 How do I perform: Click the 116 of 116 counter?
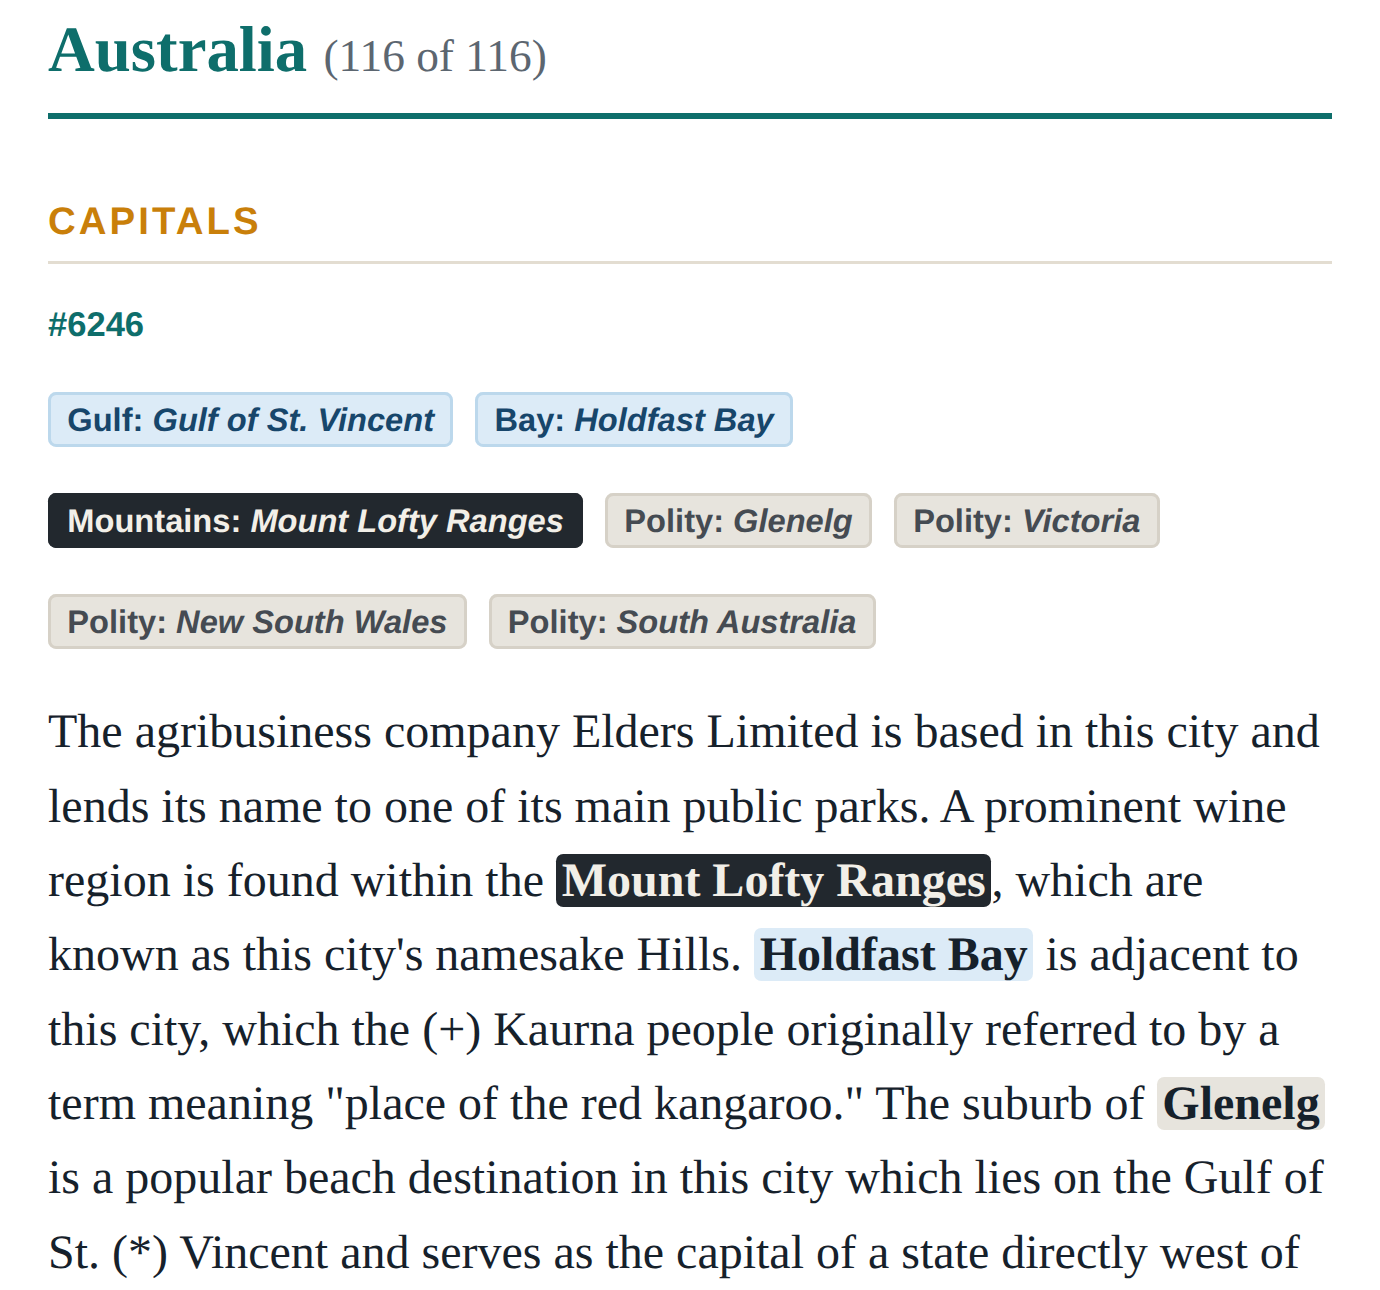point(435,57)
